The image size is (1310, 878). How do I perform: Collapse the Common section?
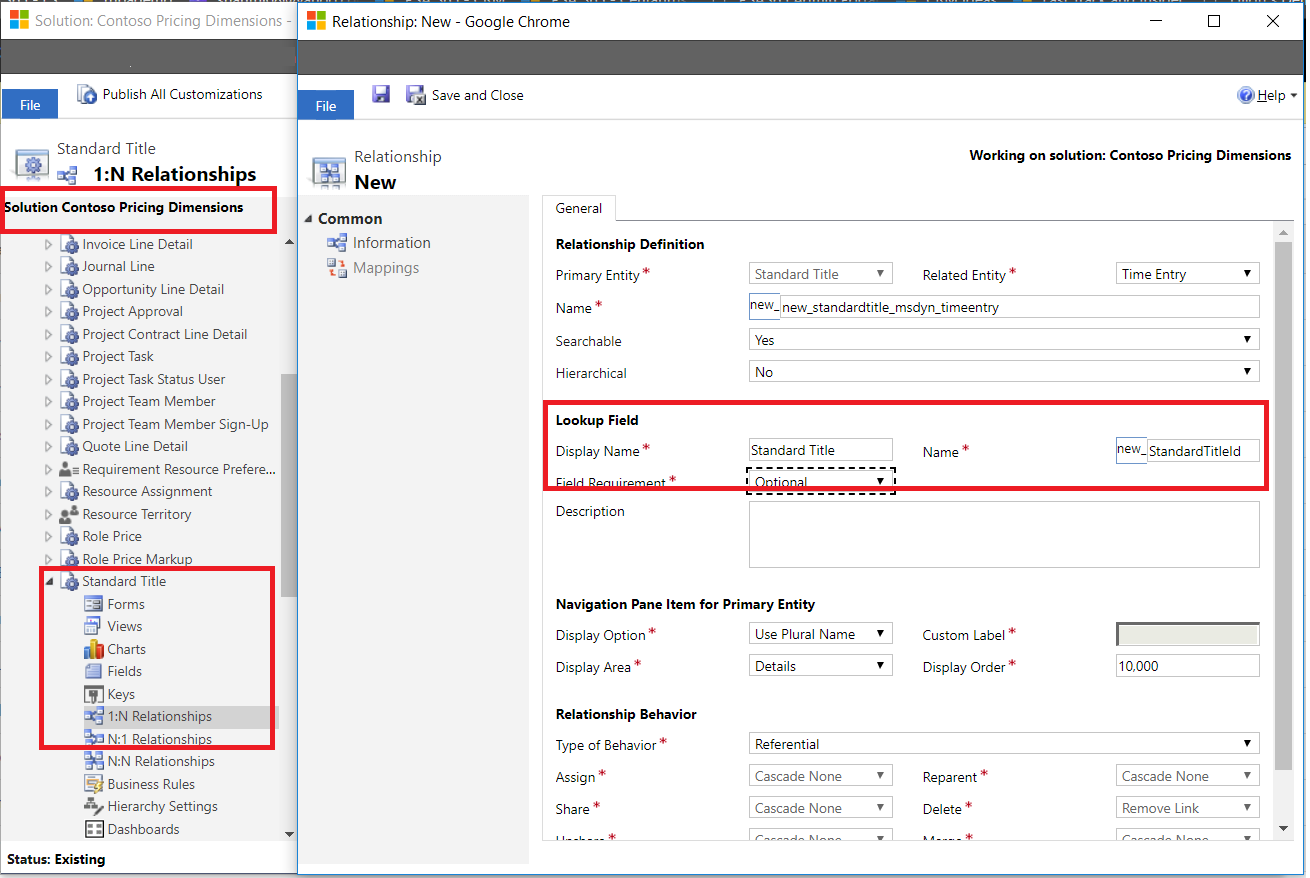(x=309, y=218)
